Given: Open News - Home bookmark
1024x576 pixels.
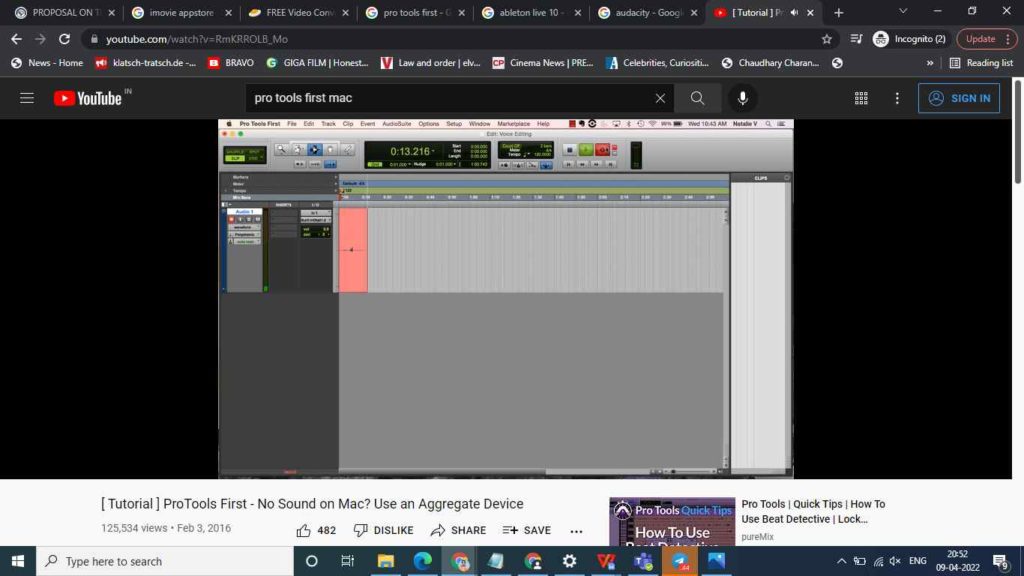Looking at the screenshot, I should click(47, 63).
